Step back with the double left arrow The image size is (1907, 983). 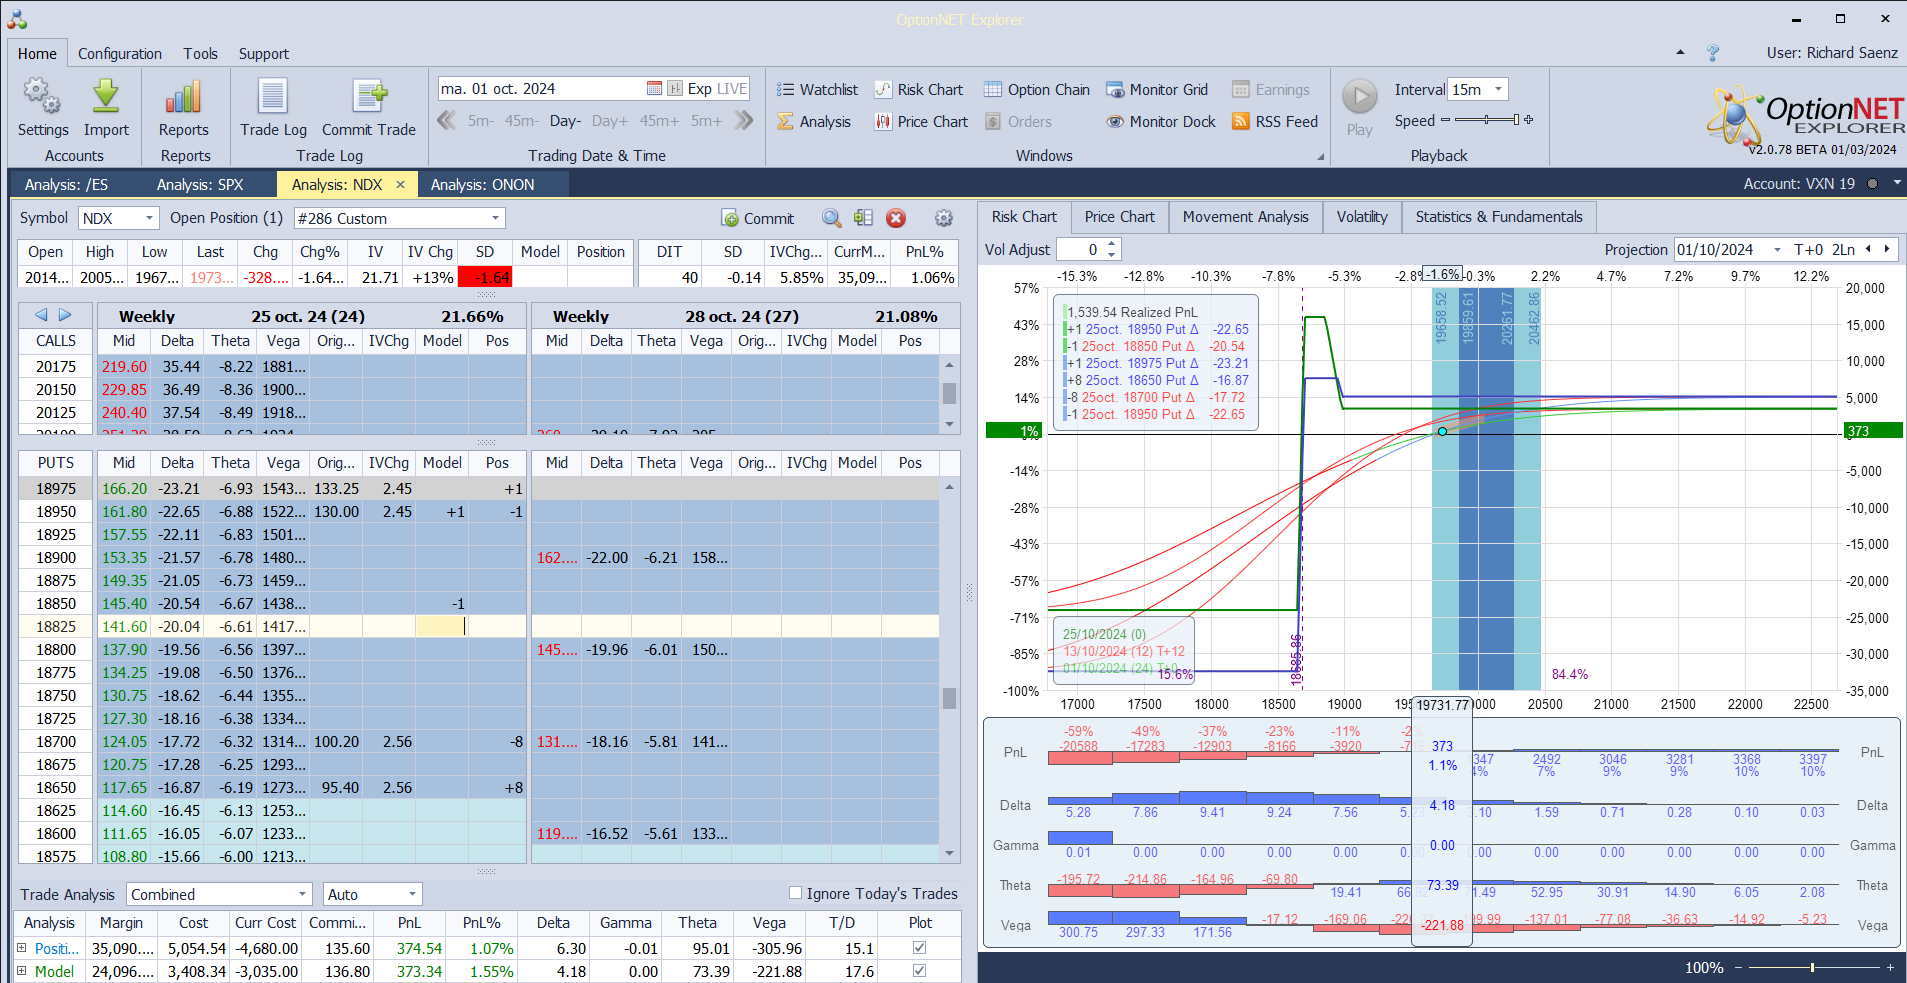pyautogui.click(x=447, y=121)
